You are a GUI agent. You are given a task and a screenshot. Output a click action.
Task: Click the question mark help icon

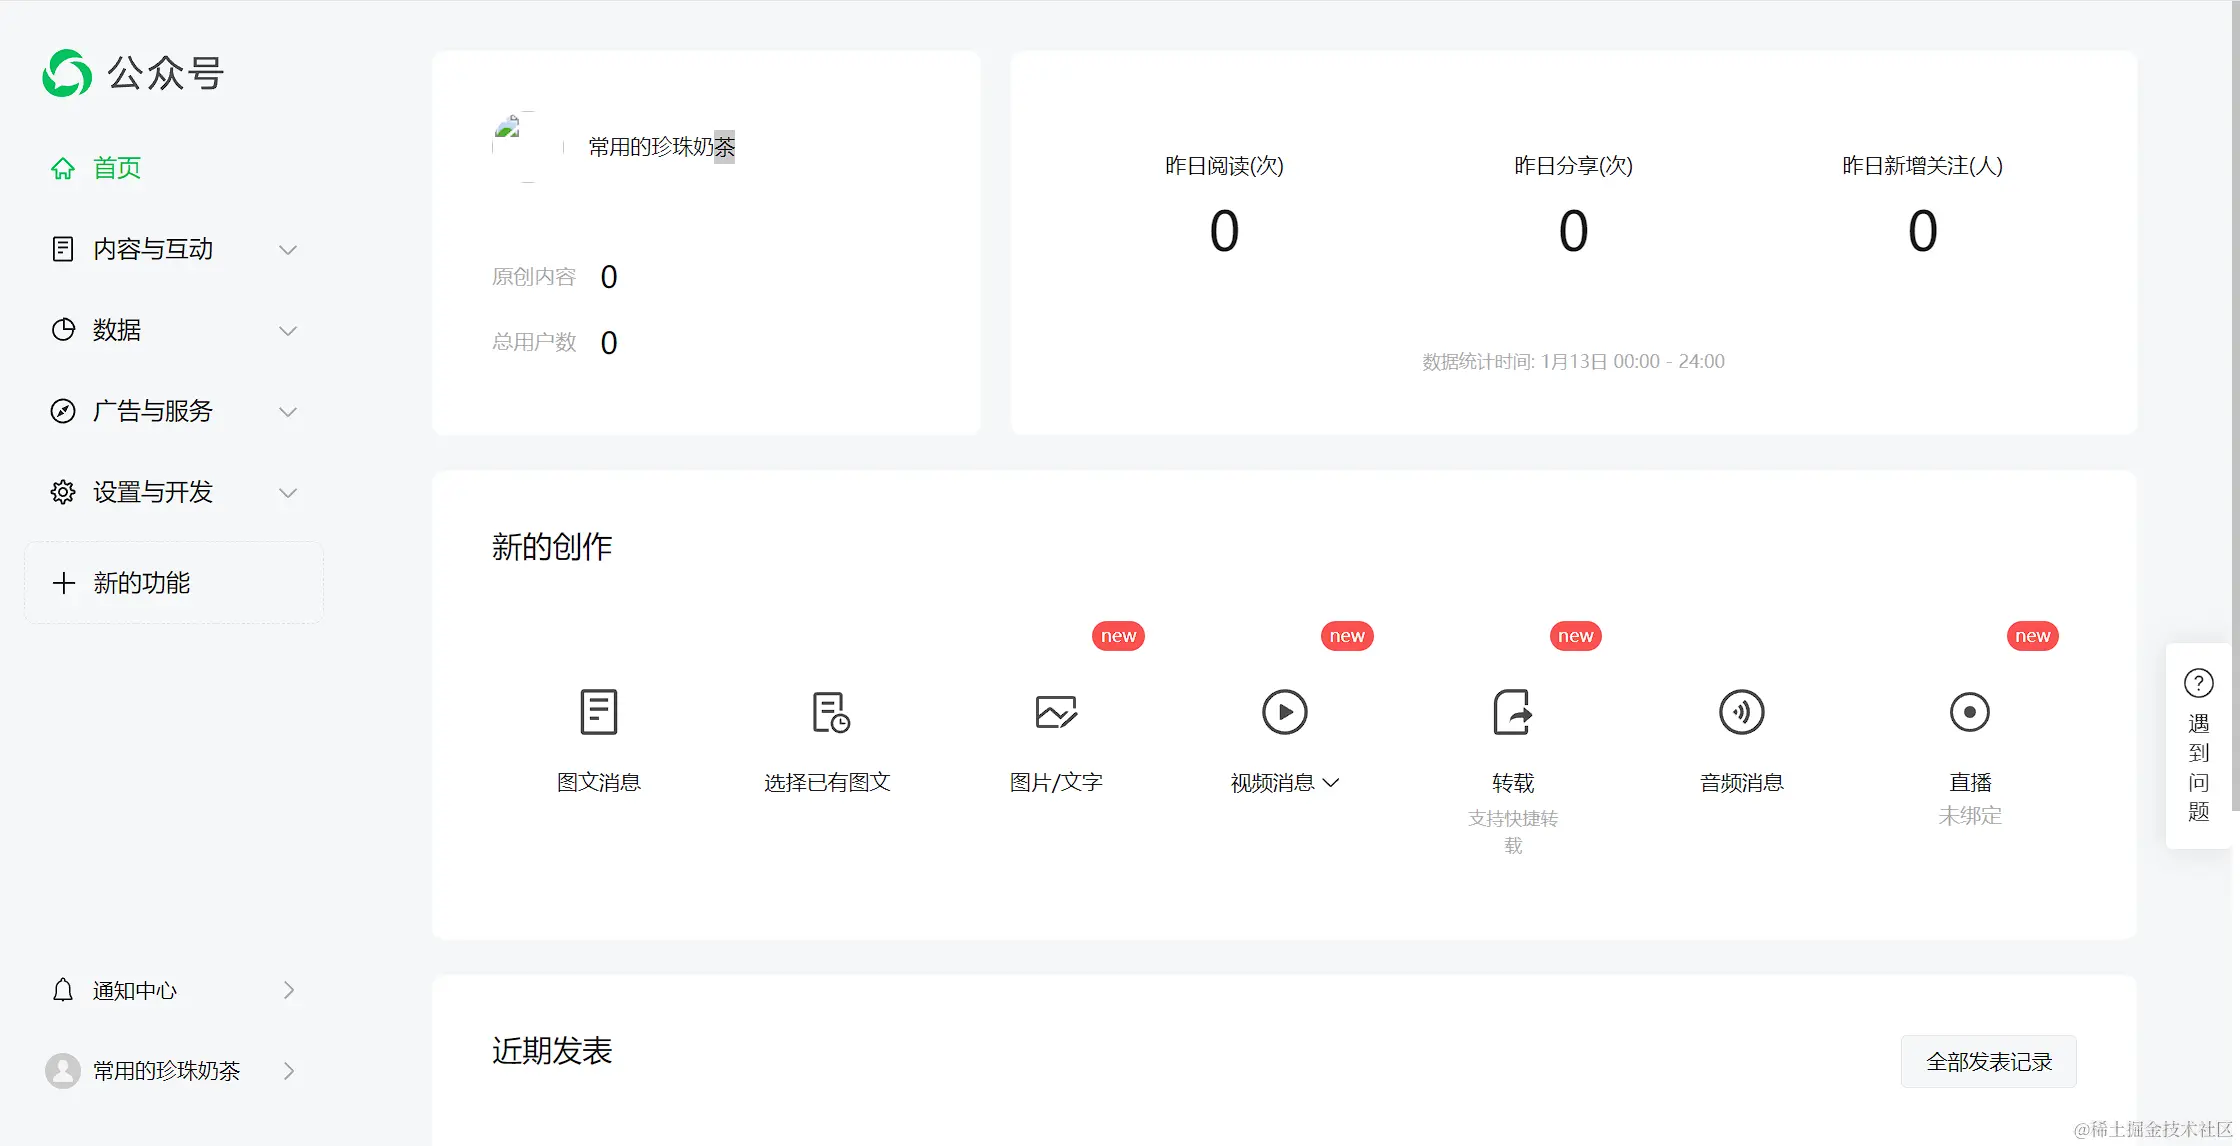point(2198,683)
